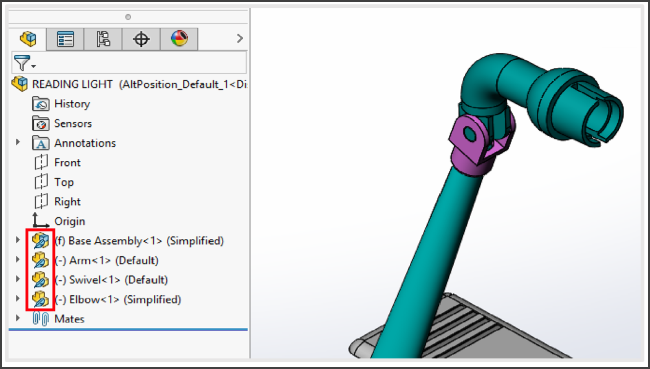Select the Top plane label
Viewport: 650px width, 369px height.
click(64, 182)
